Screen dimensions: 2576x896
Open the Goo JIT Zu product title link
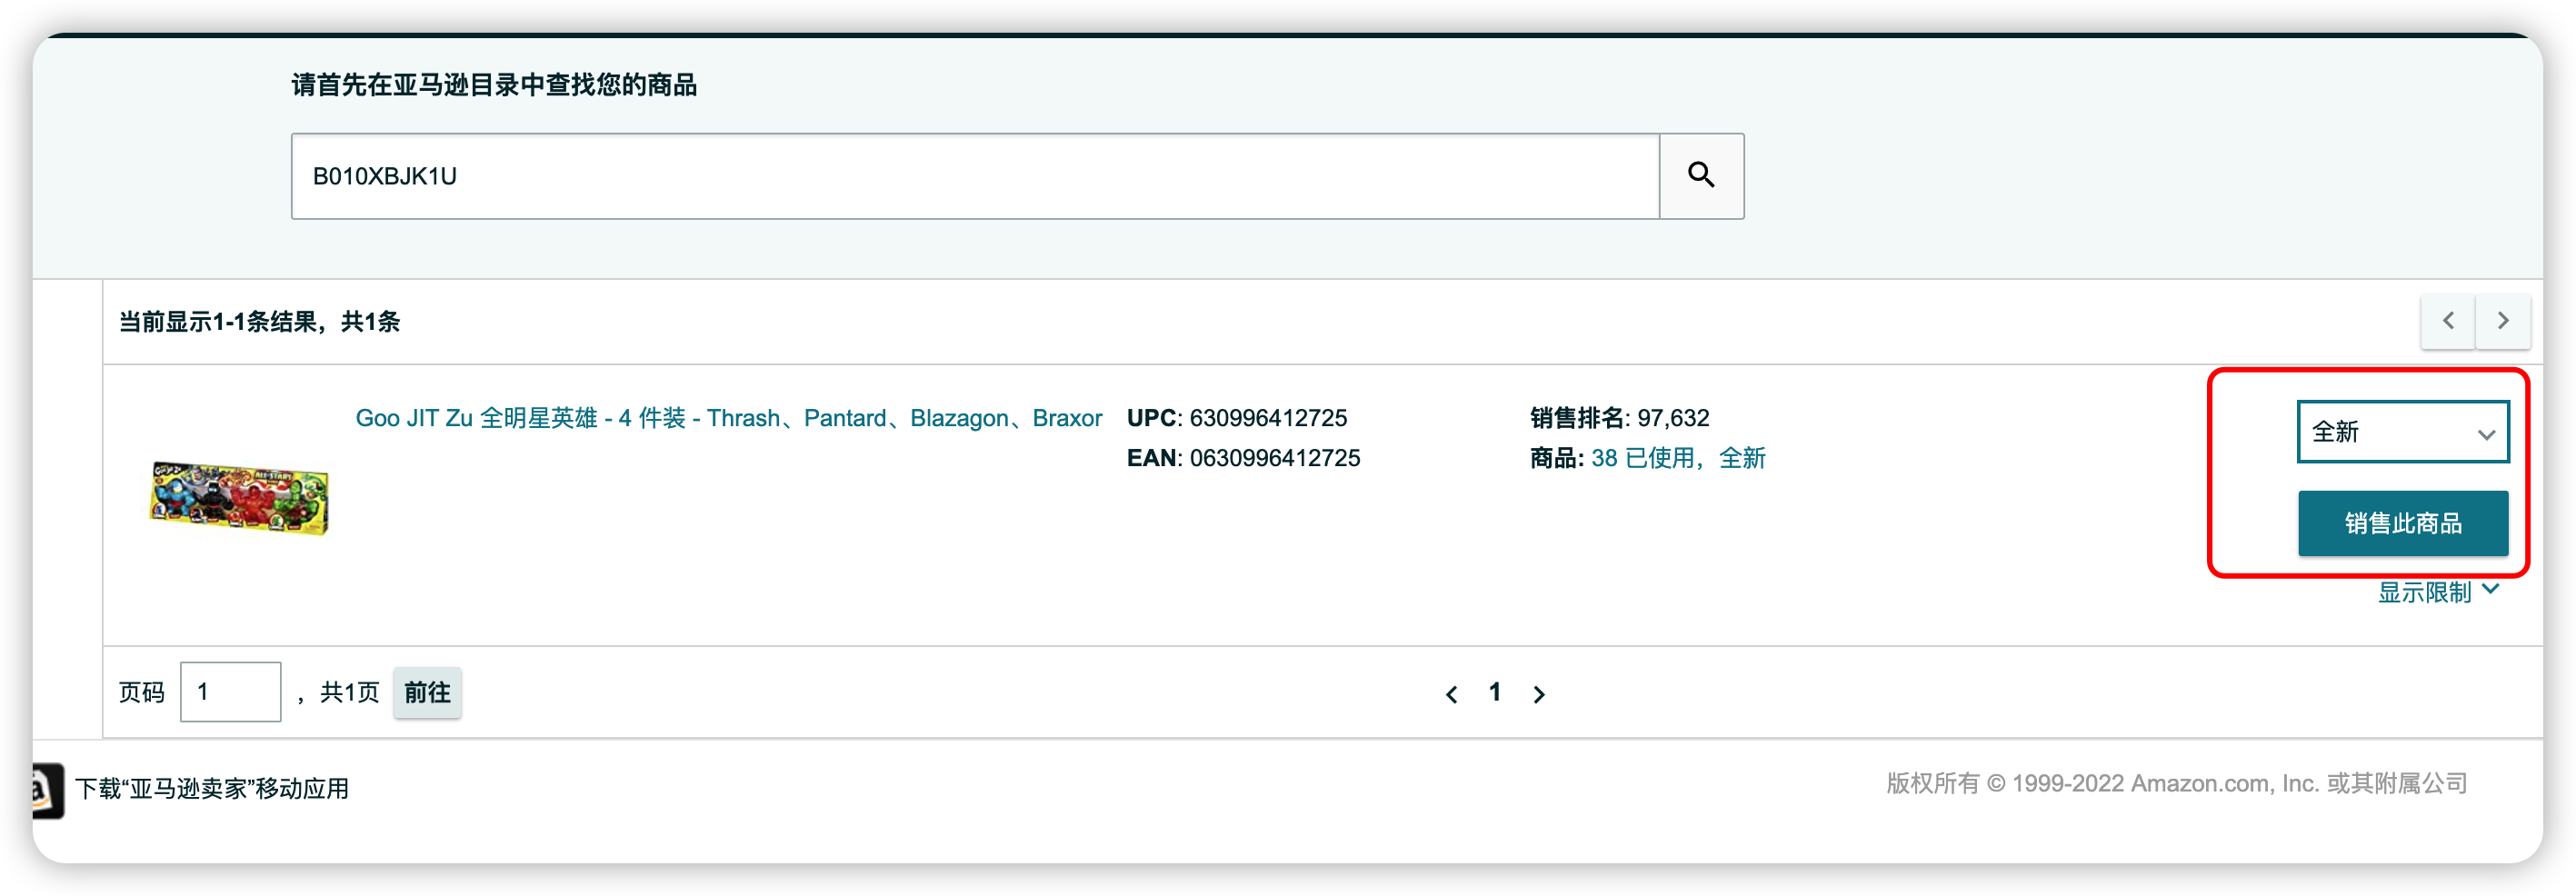point(729,418)
